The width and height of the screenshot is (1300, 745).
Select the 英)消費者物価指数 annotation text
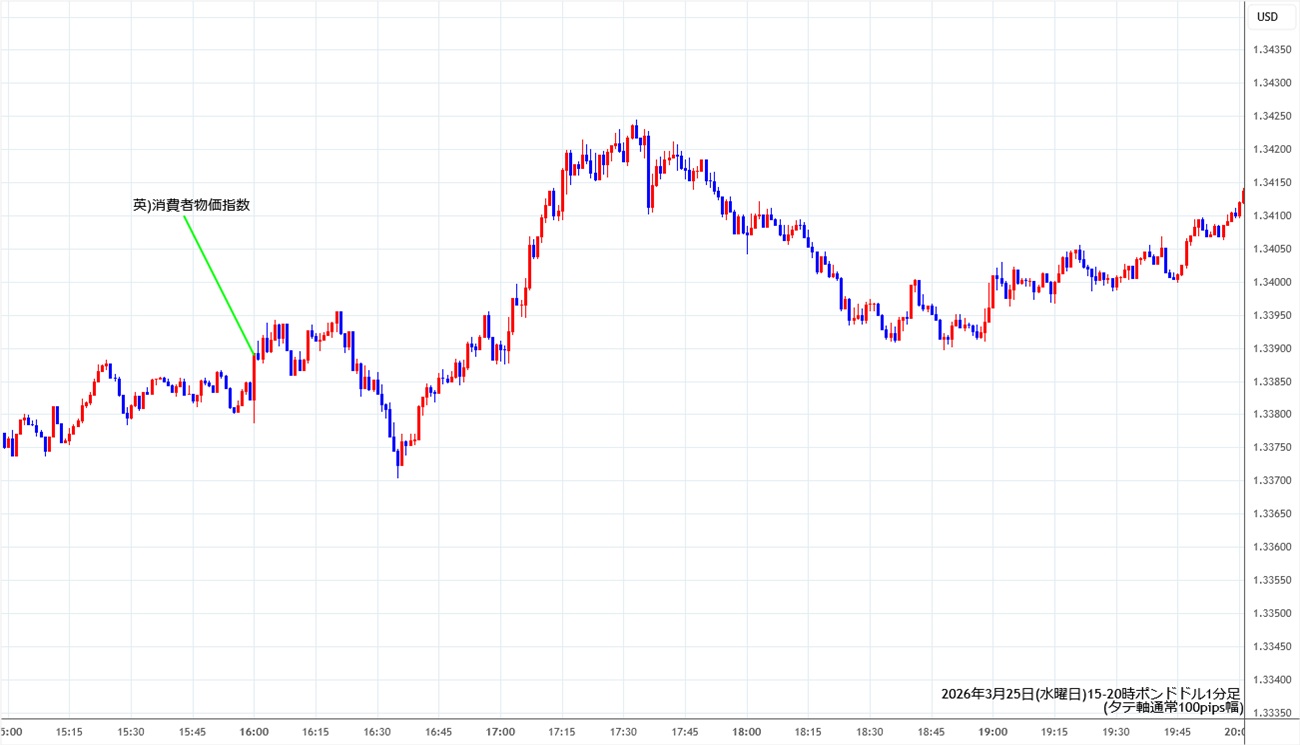(191, 205)
